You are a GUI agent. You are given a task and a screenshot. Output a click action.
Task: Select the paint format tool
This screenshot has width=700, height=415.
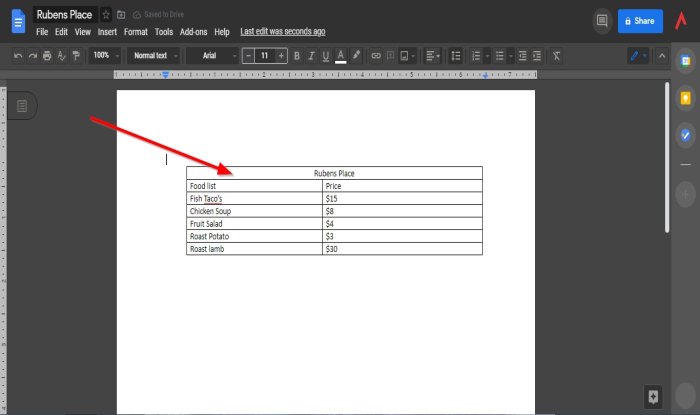76,56
